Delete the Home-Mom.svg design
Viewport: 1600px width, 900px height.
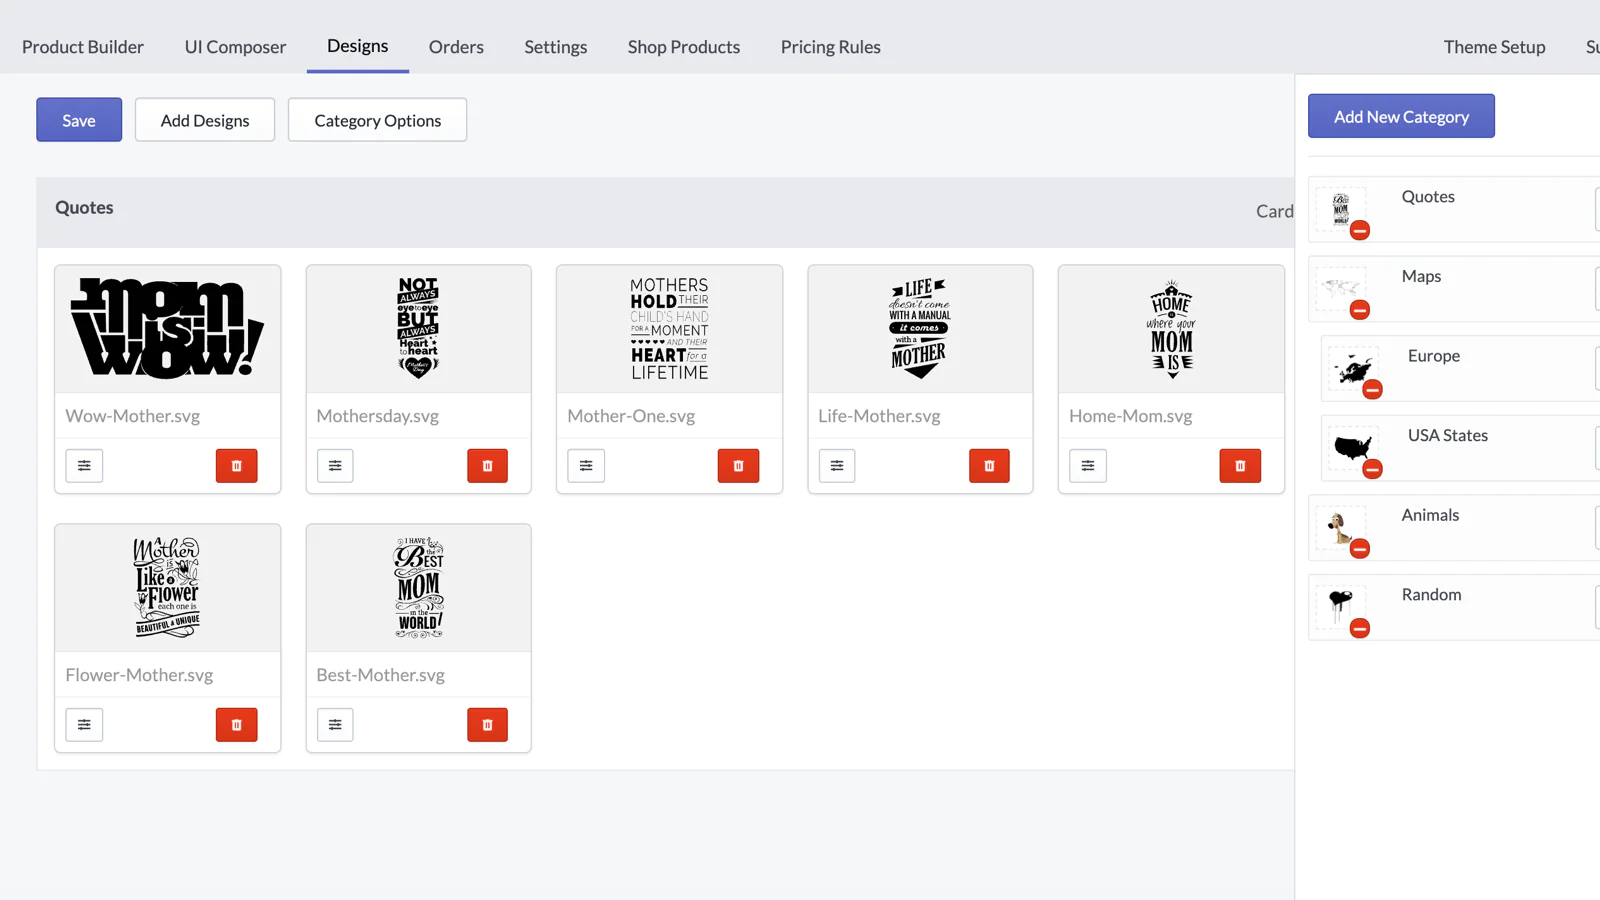coord(1240,466)
